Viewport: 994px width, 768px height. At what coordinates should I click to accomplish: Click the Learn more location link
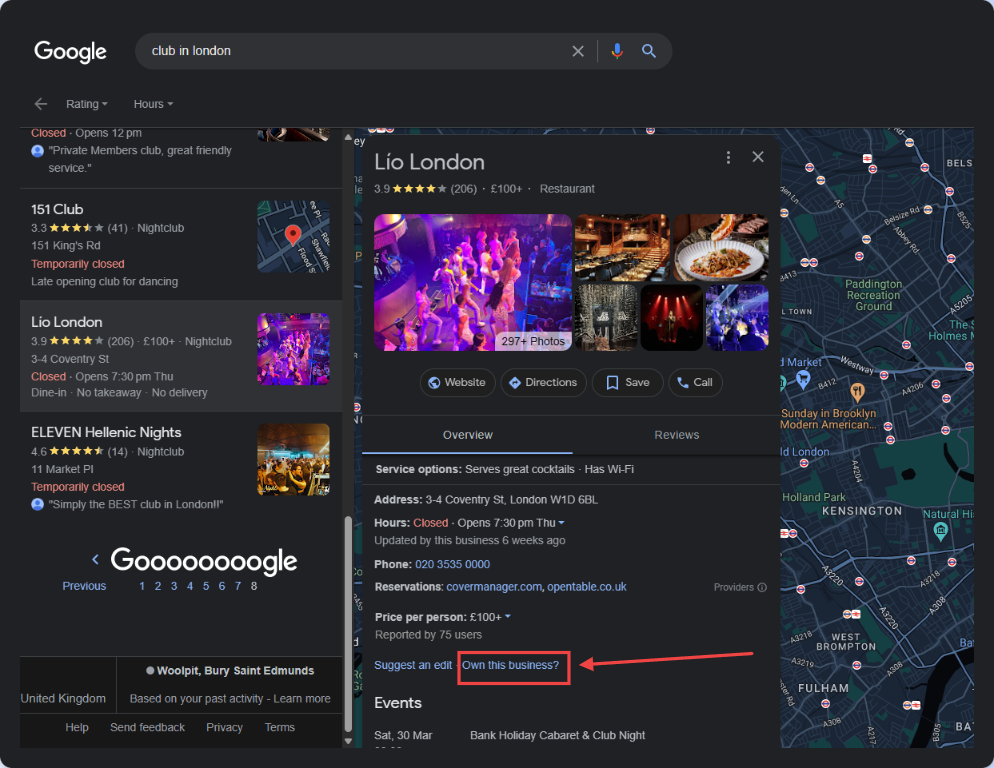click(302, 699)
